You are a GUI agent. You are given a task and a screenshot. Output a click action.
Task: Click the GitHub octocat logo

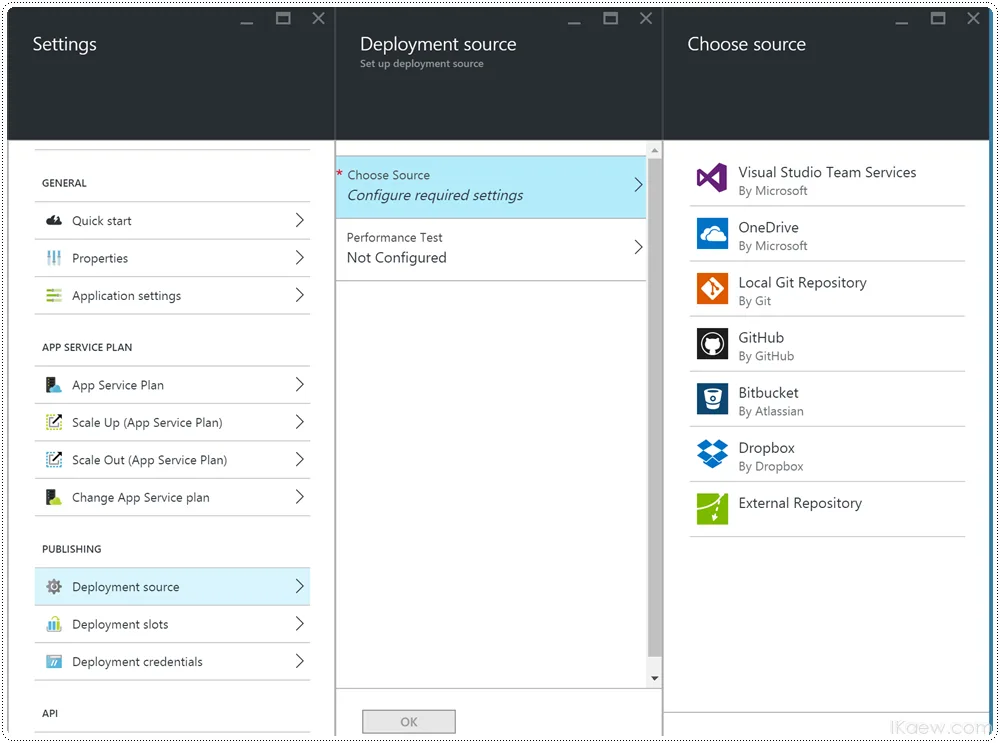[712, 344]
